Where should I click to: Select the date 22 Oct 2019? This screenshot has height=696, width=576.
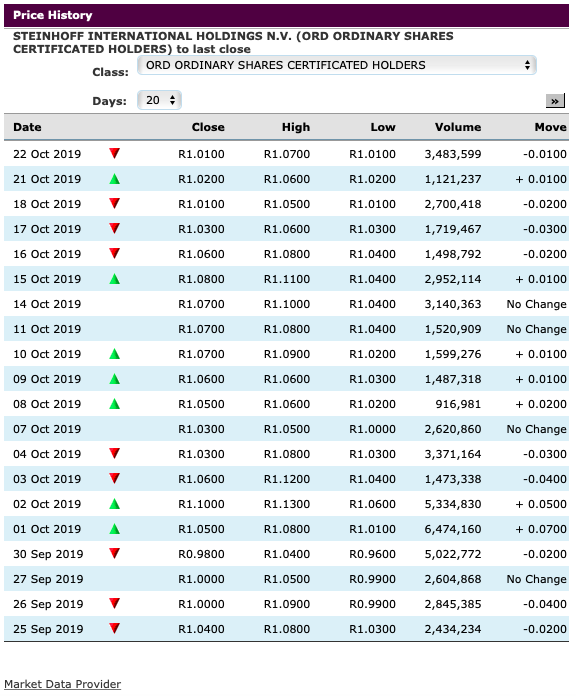coord(47,154)
